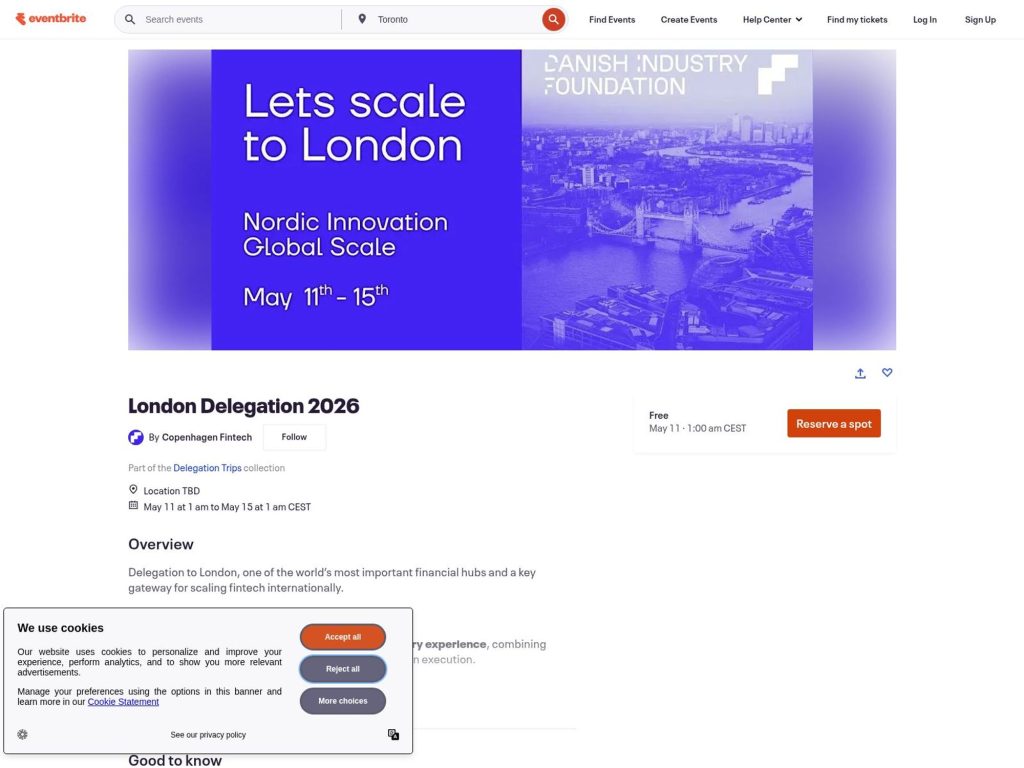Click the location pin icon in the search bar
Image resolution: width=1024 pixels, height=768 pixels.
coord(362,18)
